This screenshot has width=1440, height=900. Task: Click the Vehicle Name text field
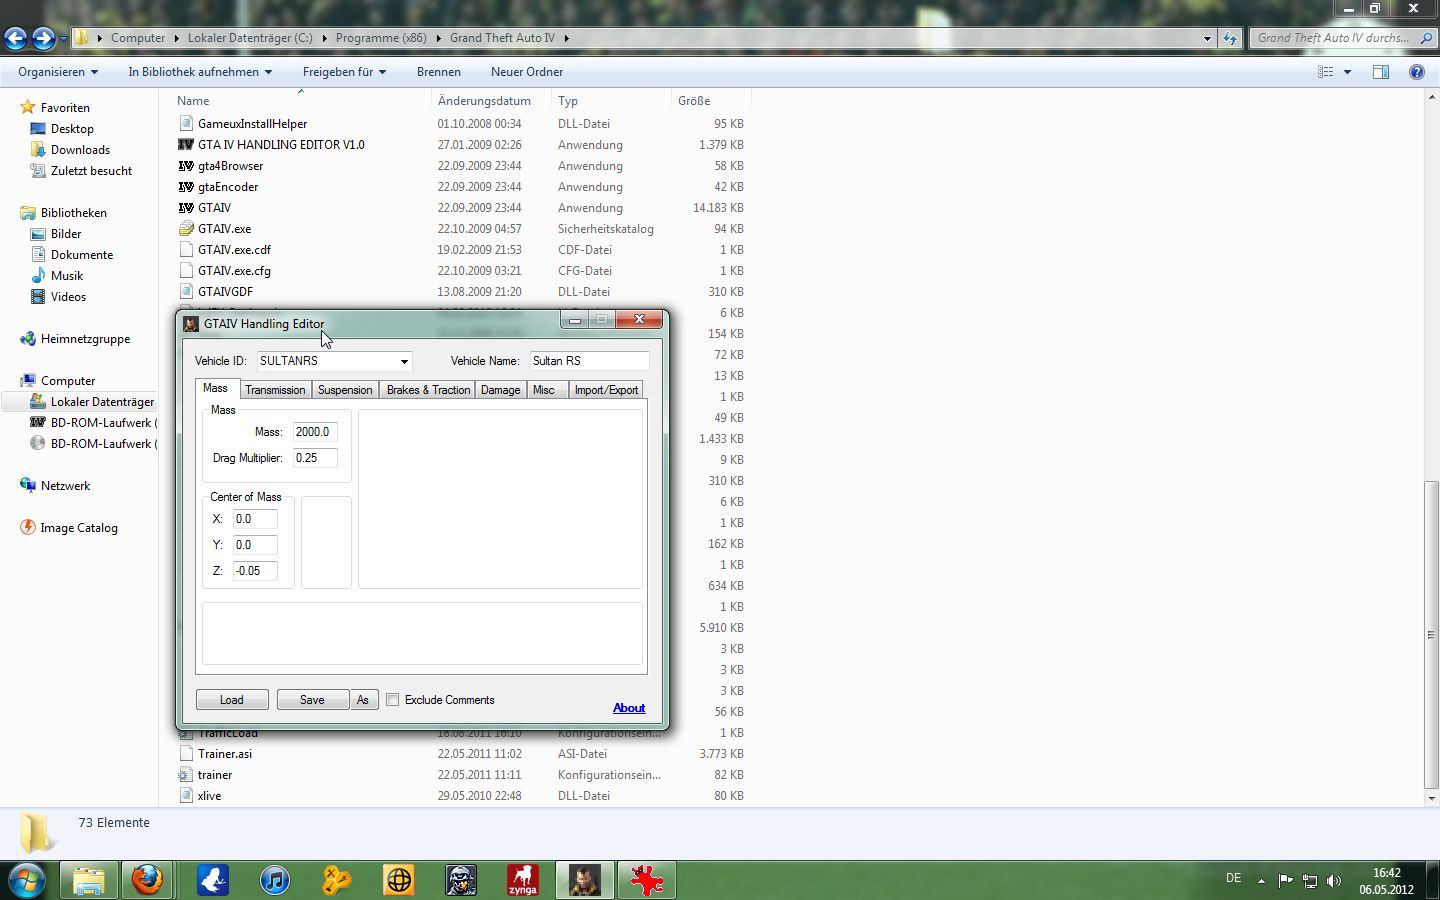[589, 361]
